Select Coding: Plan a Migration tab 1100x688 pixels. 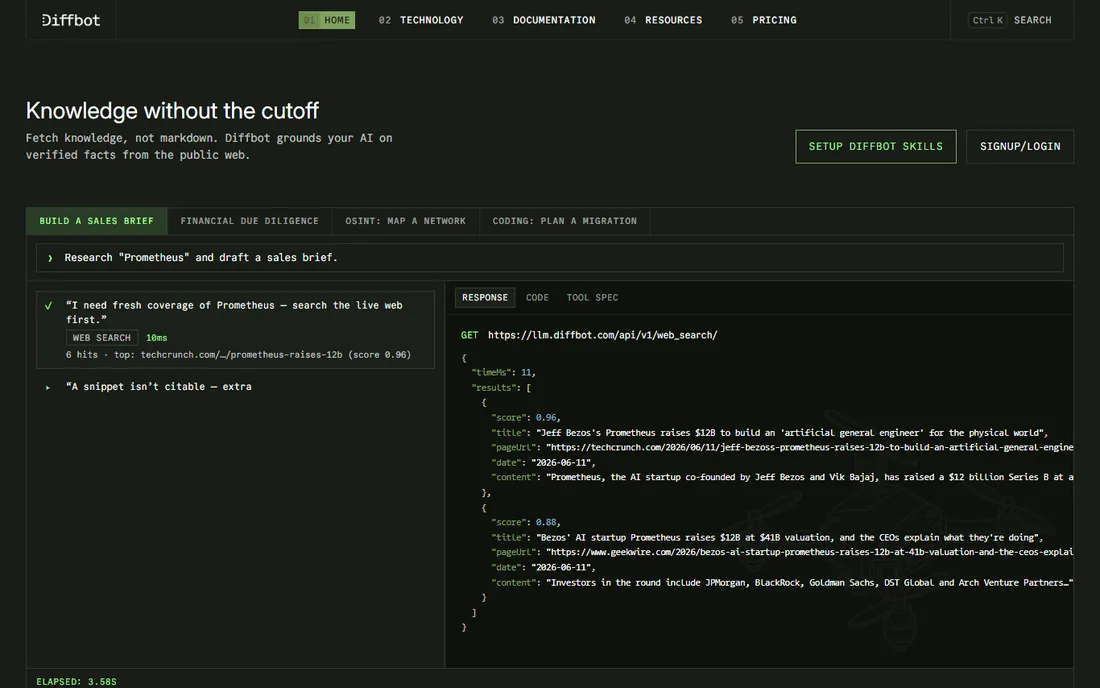click(x=565, y=221)
